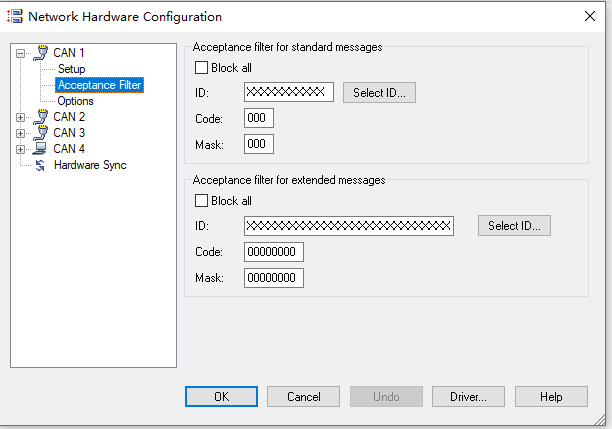
Task: Click the extended messages ID field
Action: 349,226
